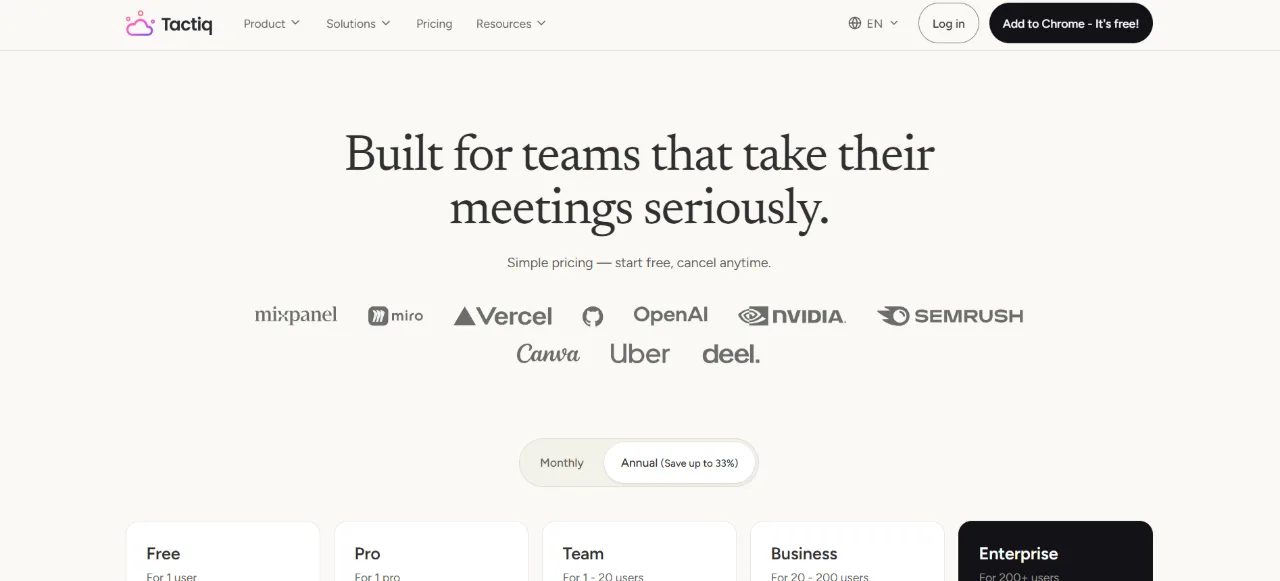
Task: Open the Solutions dropdown menu
Action: [358, 23]
